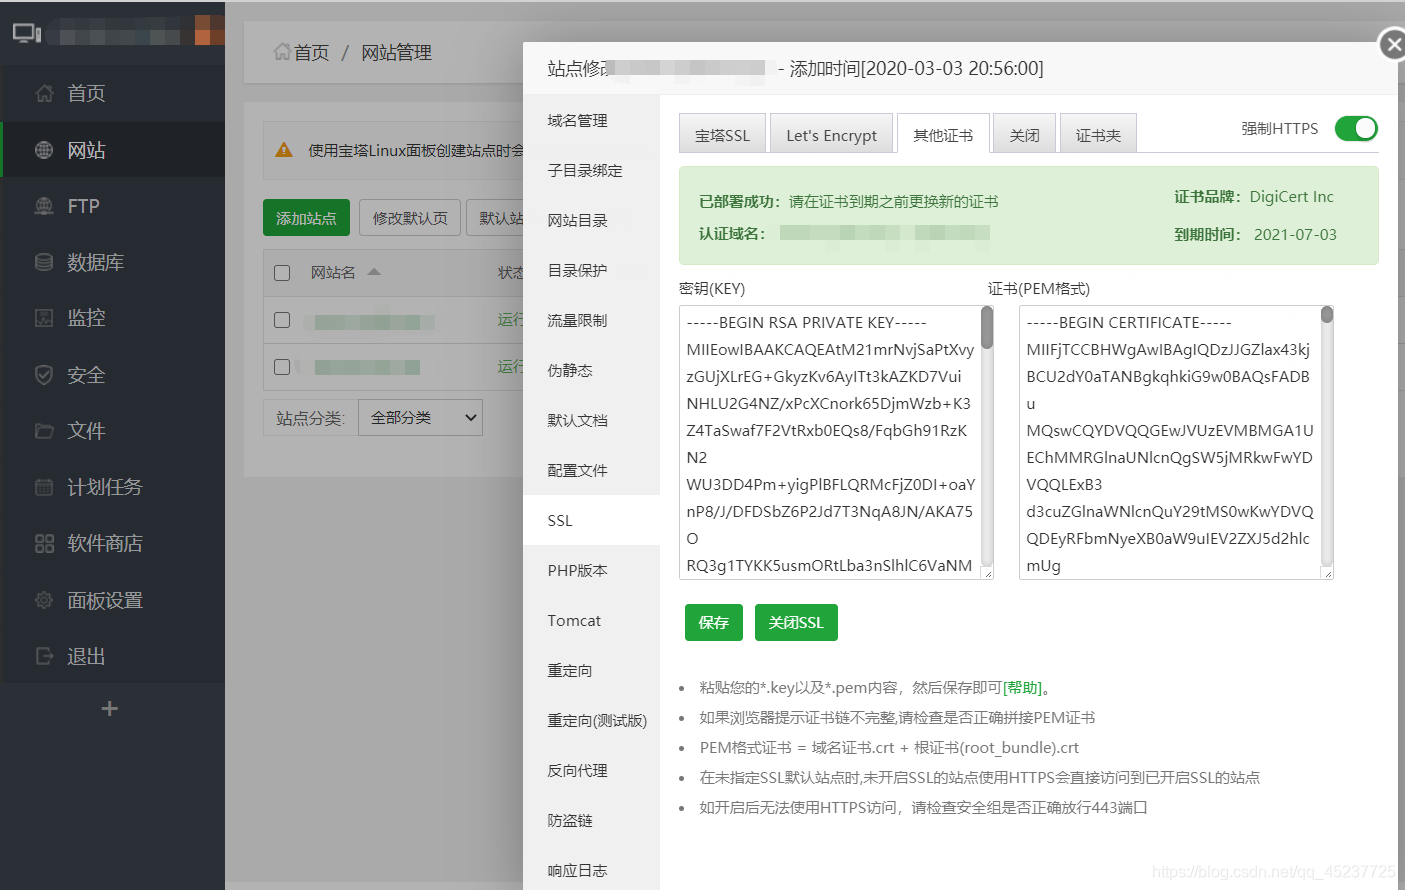Viewport: 1405px width, 890px height.
Task: Open 流量限制 in dialog menu
Action: 591,320
